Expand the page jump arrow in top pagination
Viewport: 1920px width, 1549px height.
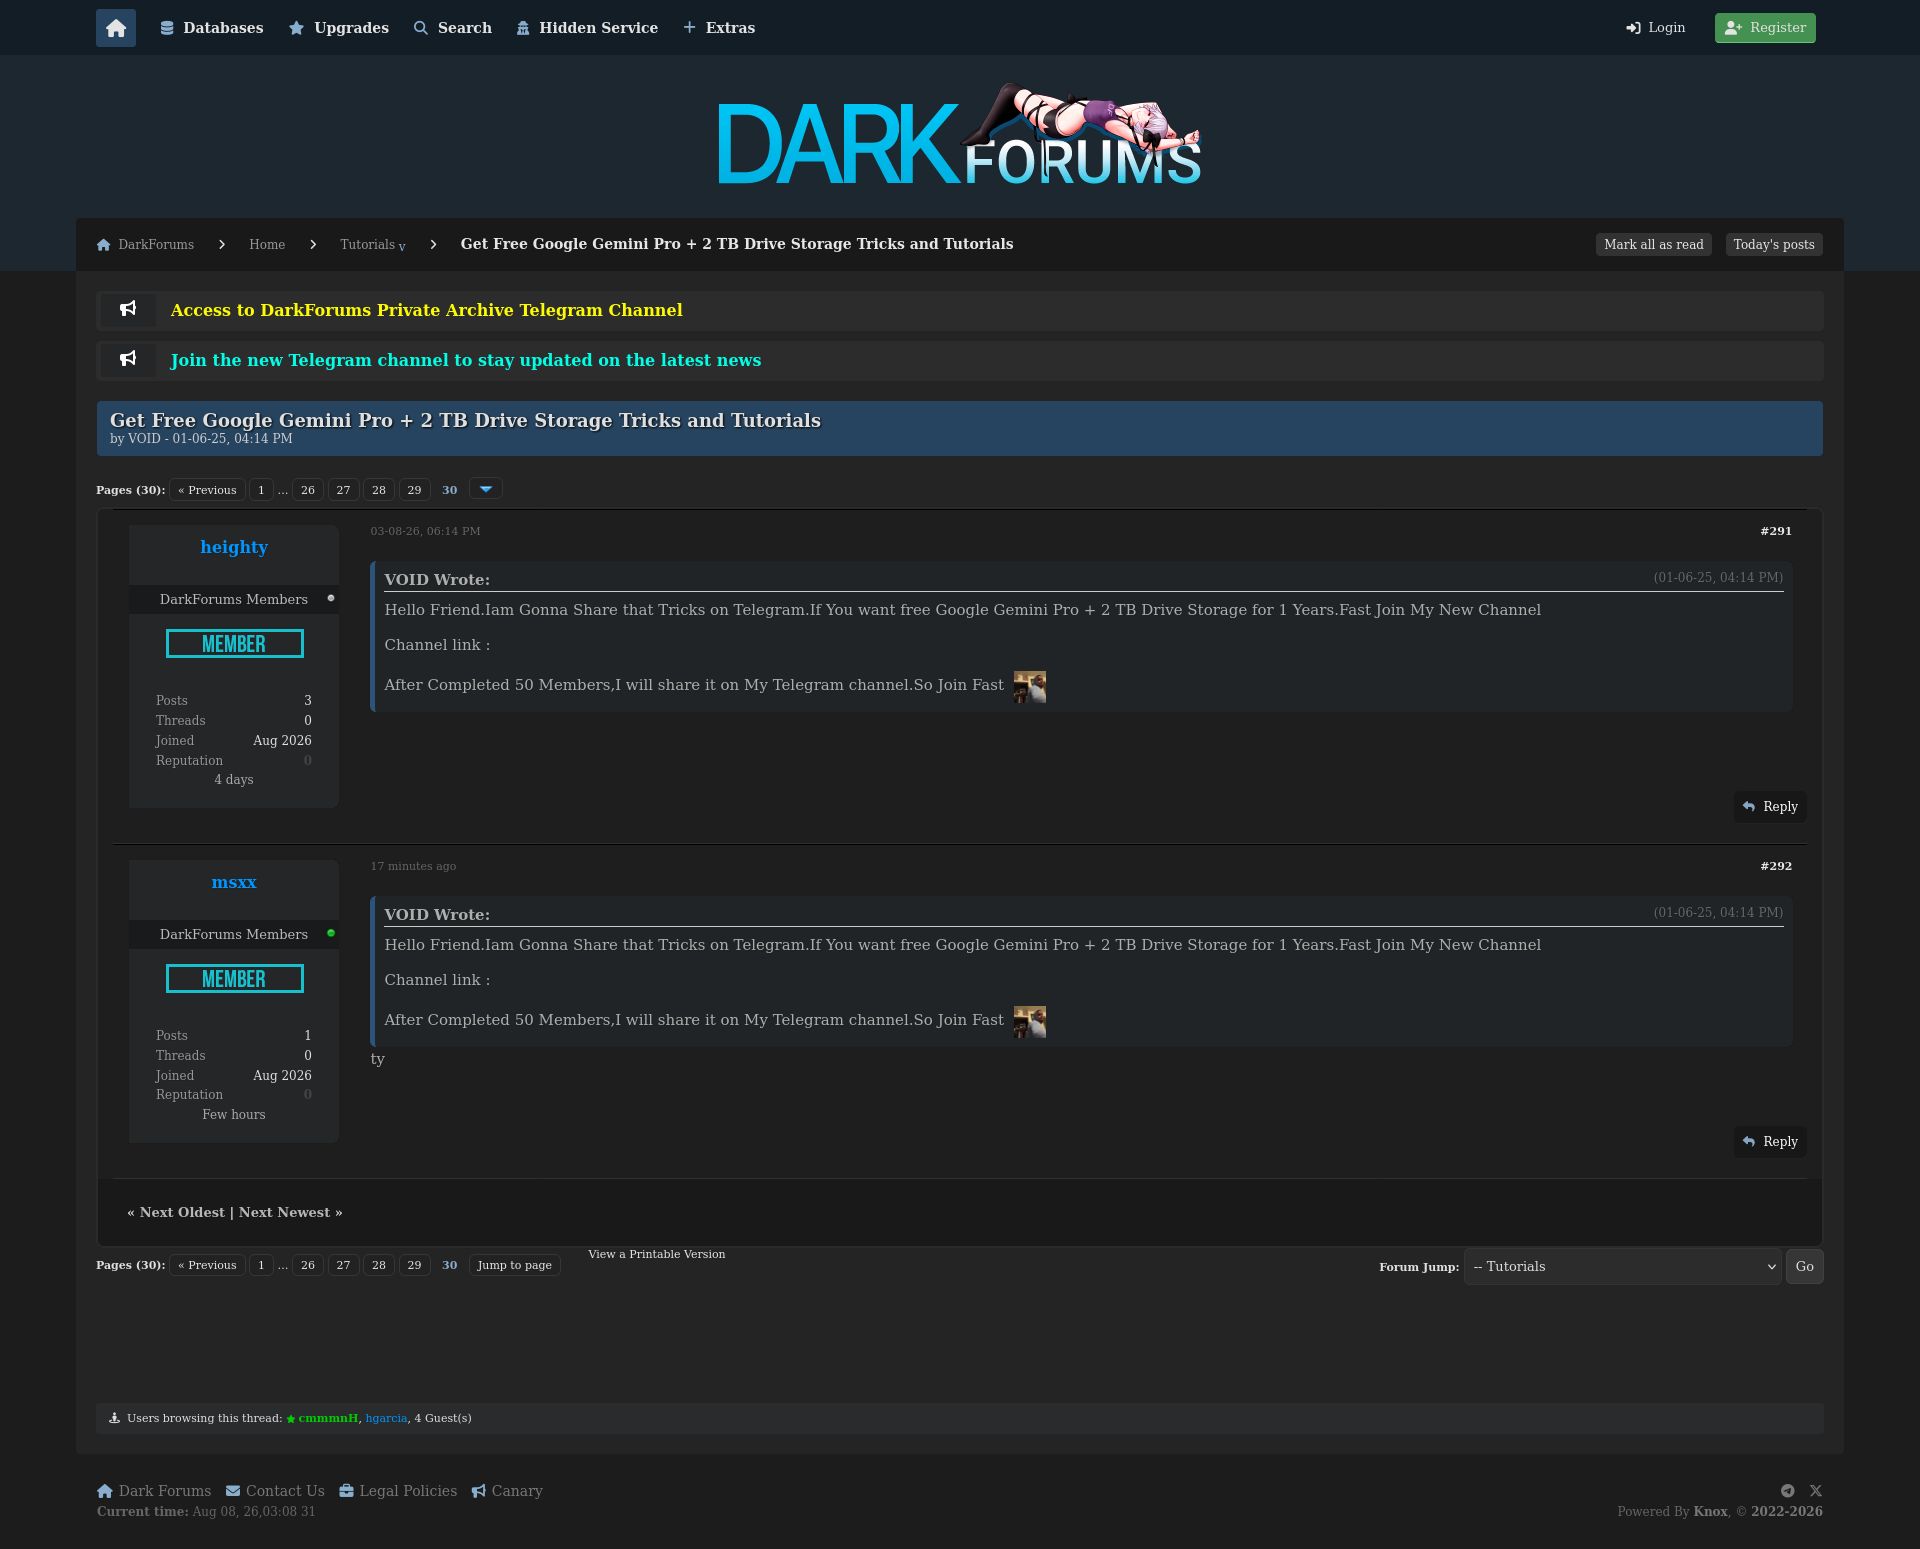click(x=486, y=489)
